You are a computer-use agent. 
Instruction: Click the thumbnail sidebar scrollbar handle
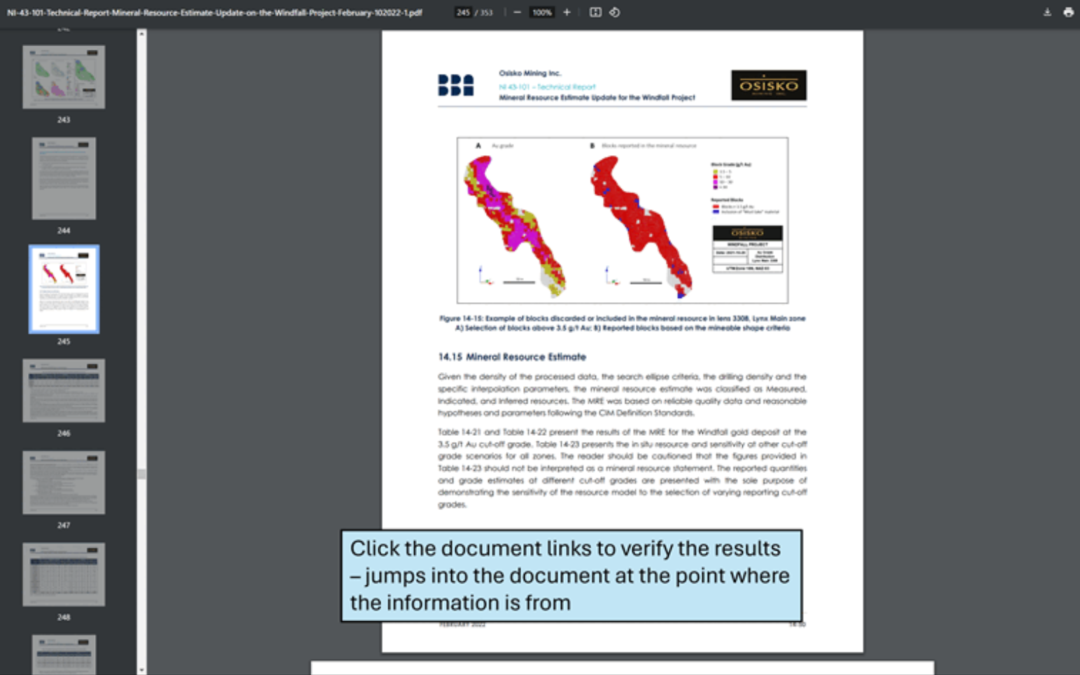141,473
